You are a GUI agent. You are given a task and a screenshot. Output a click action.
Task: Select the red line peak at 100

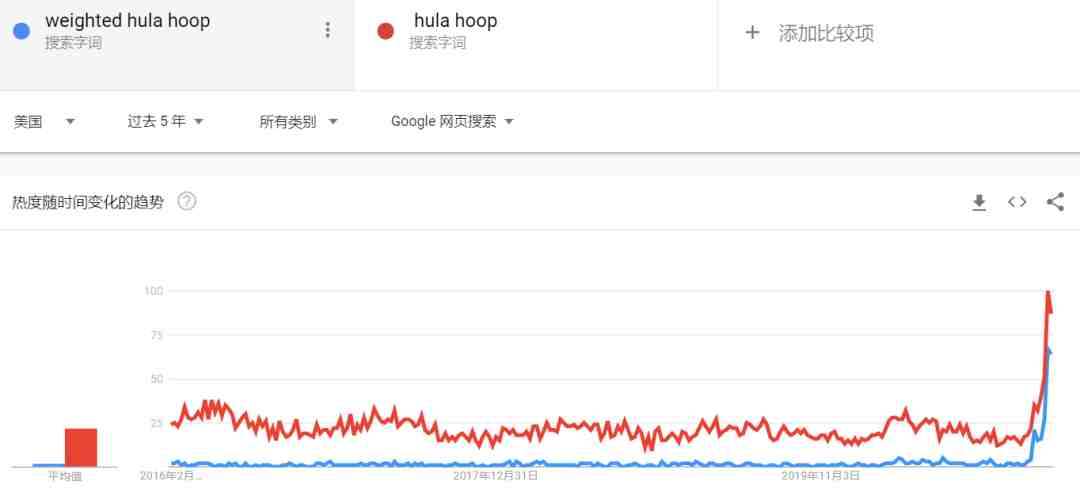click(x=1048, y=292)
